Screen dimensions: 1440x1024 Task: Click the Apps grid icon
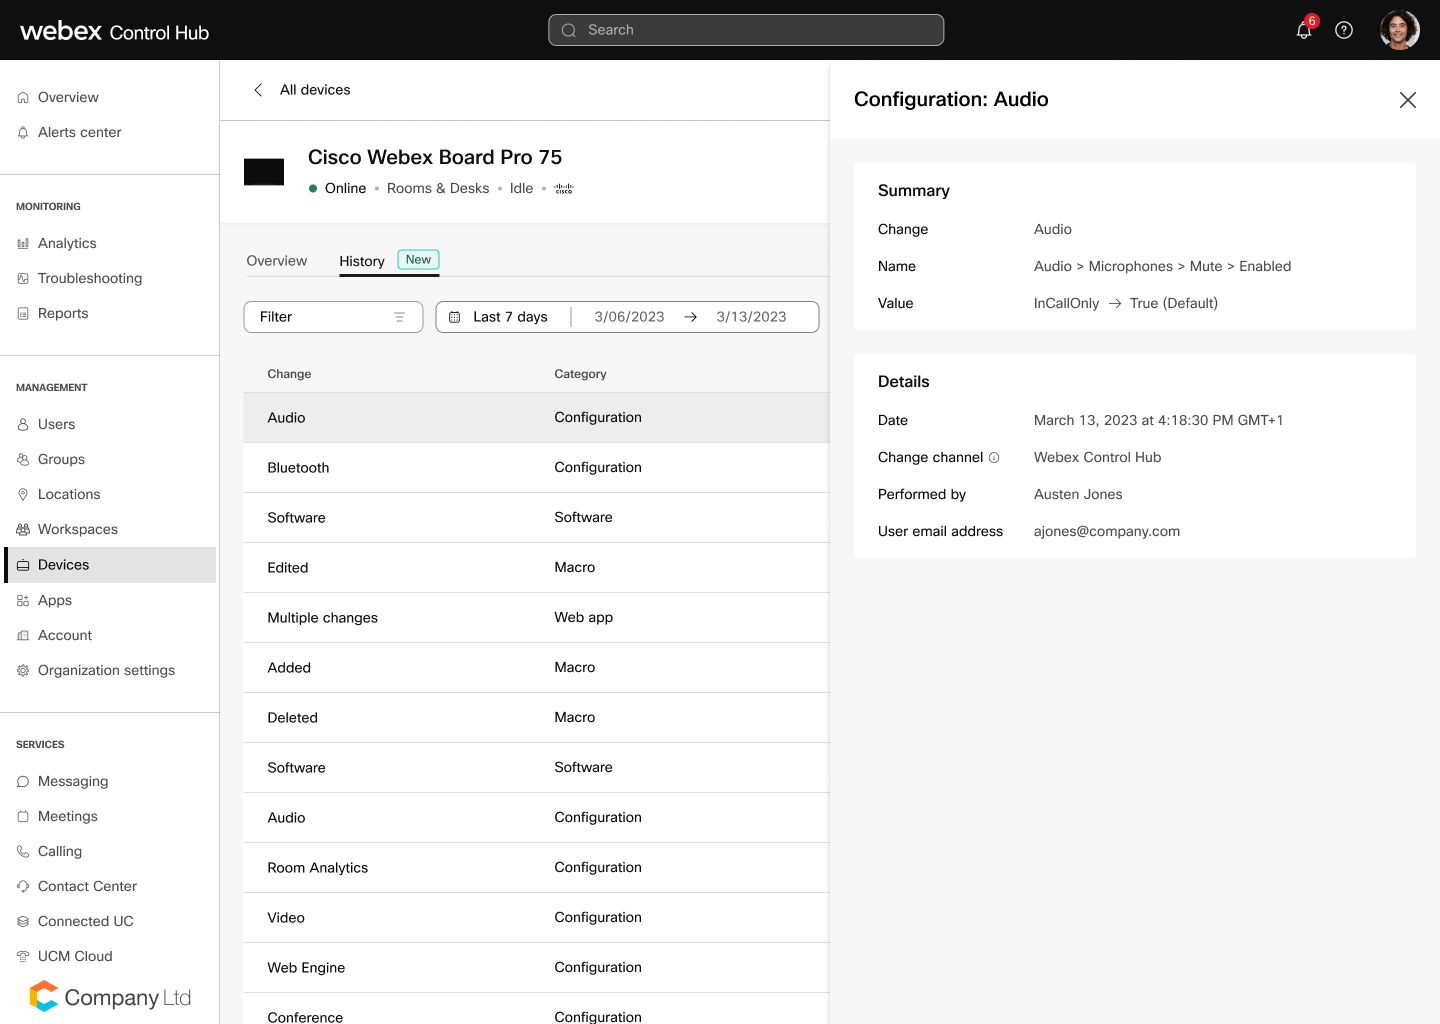23,601
